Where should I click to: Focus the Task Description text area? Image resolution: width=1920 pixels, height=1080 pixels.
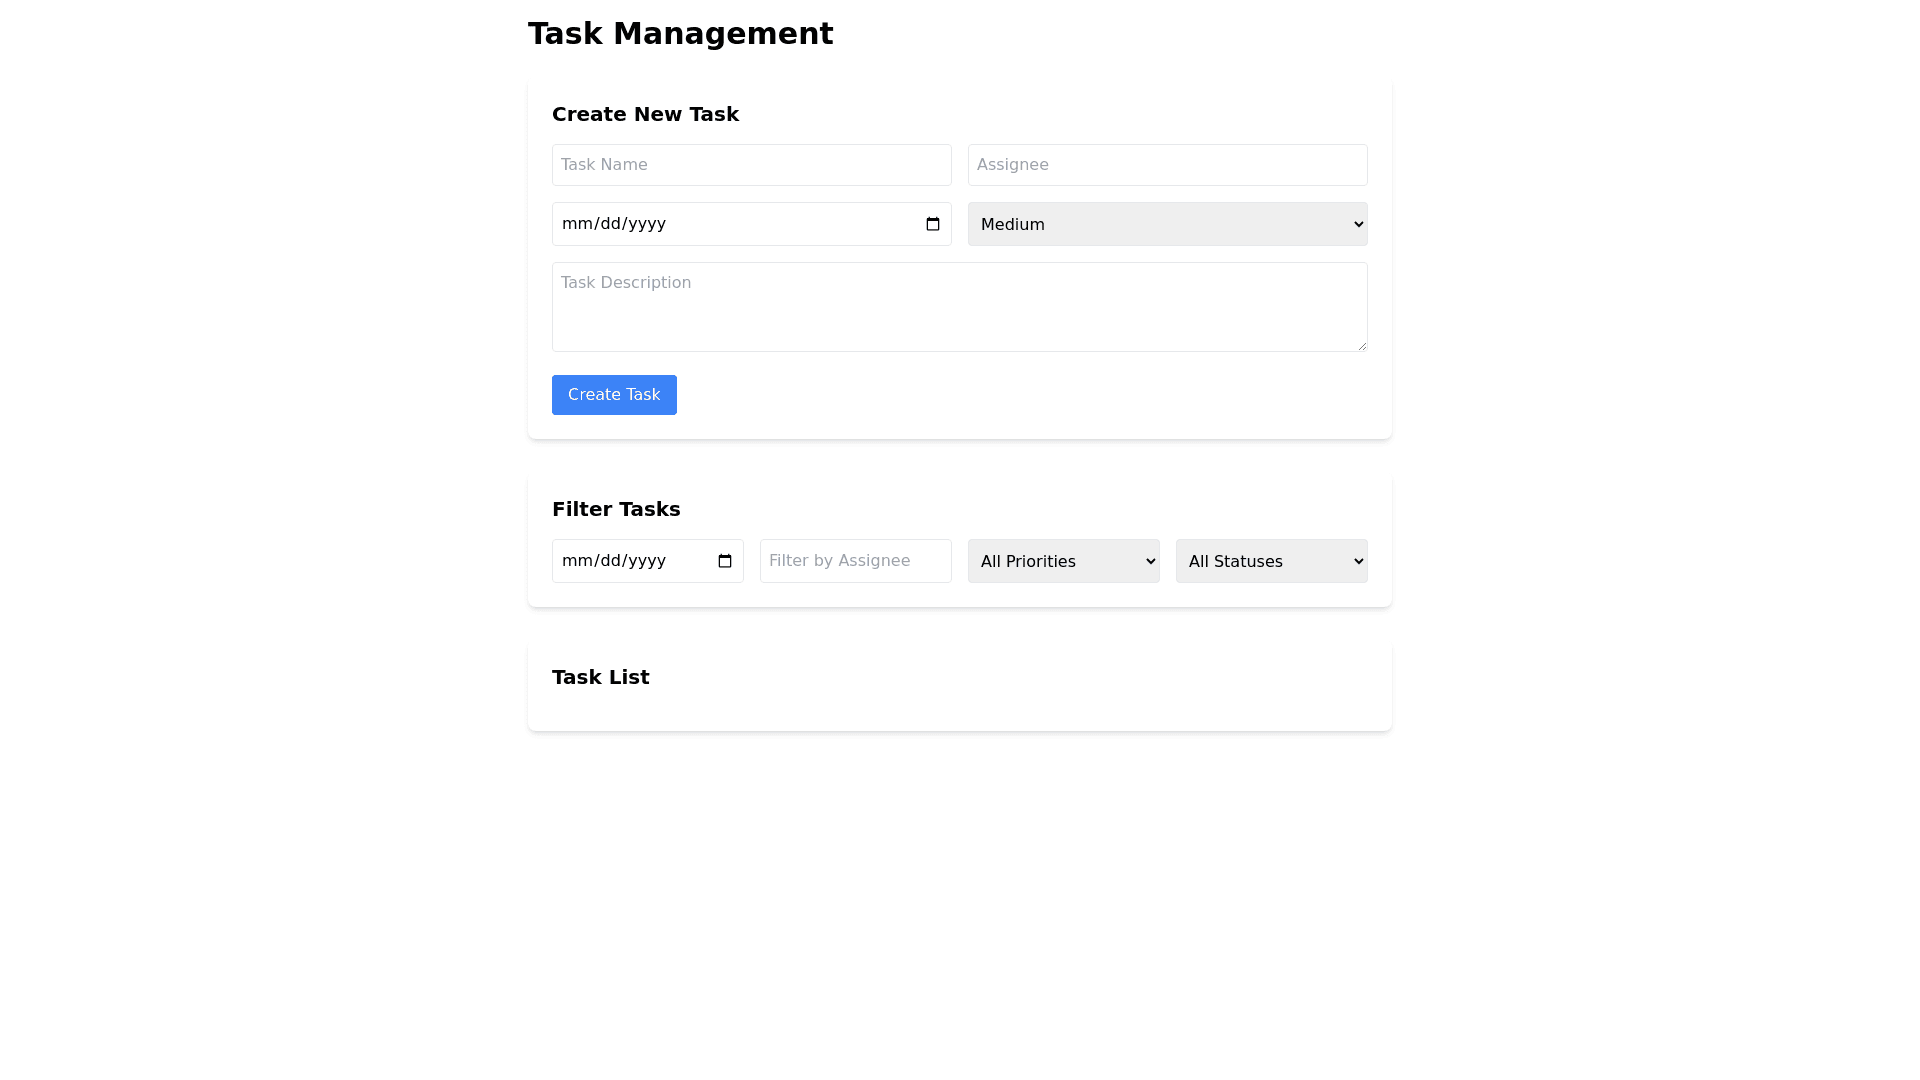959,307
